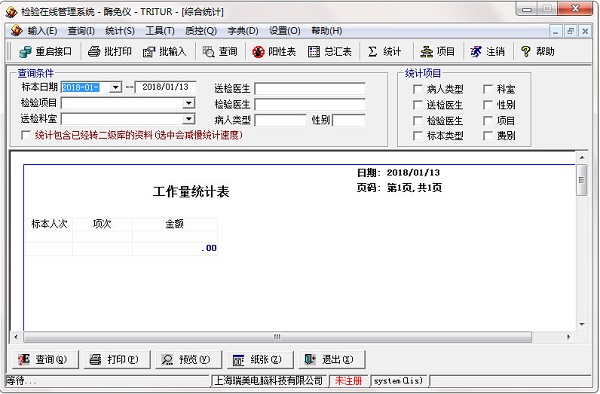Open 批打印 batch print tool

(110, 52)
